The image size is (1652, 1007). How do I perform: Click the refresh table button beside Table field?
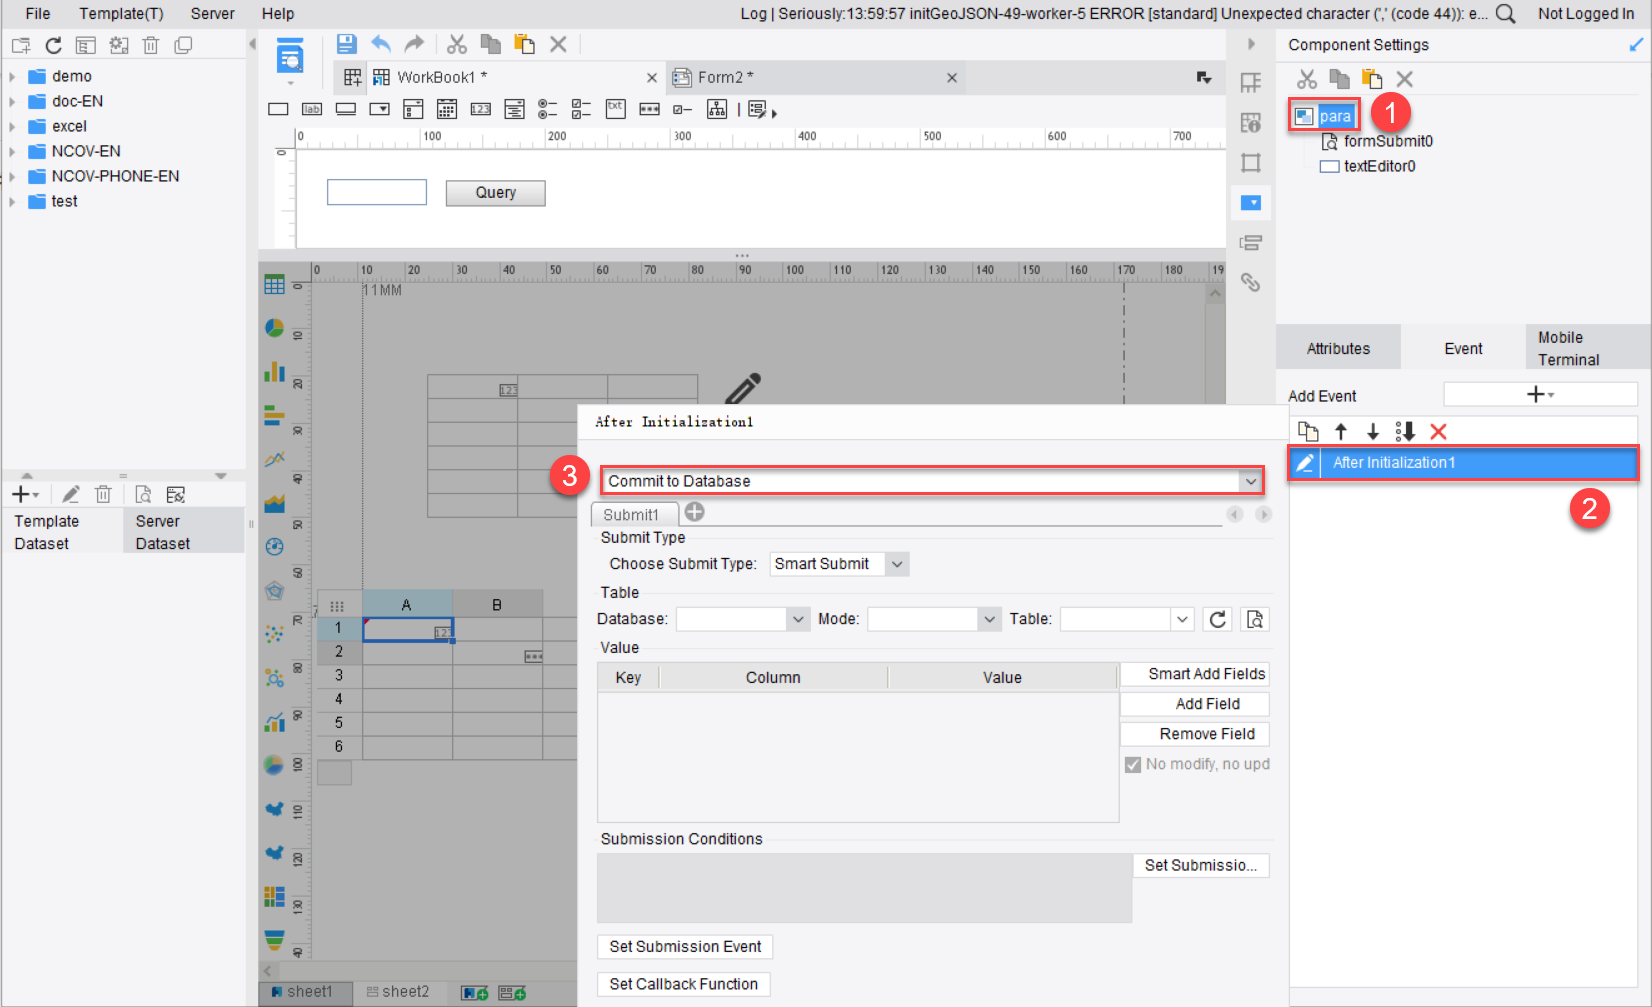1217,619
